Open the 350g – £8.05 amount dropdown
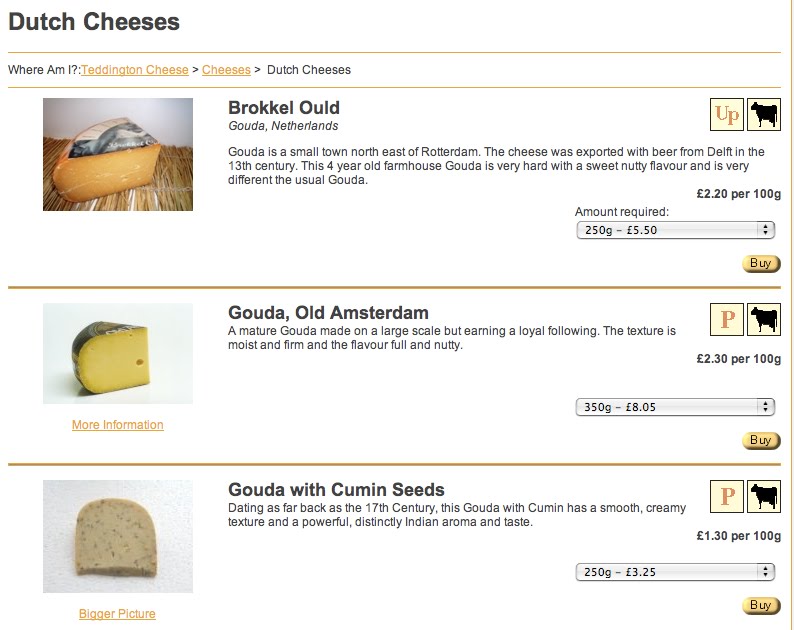The image size is (794, 630). (676, 407)
